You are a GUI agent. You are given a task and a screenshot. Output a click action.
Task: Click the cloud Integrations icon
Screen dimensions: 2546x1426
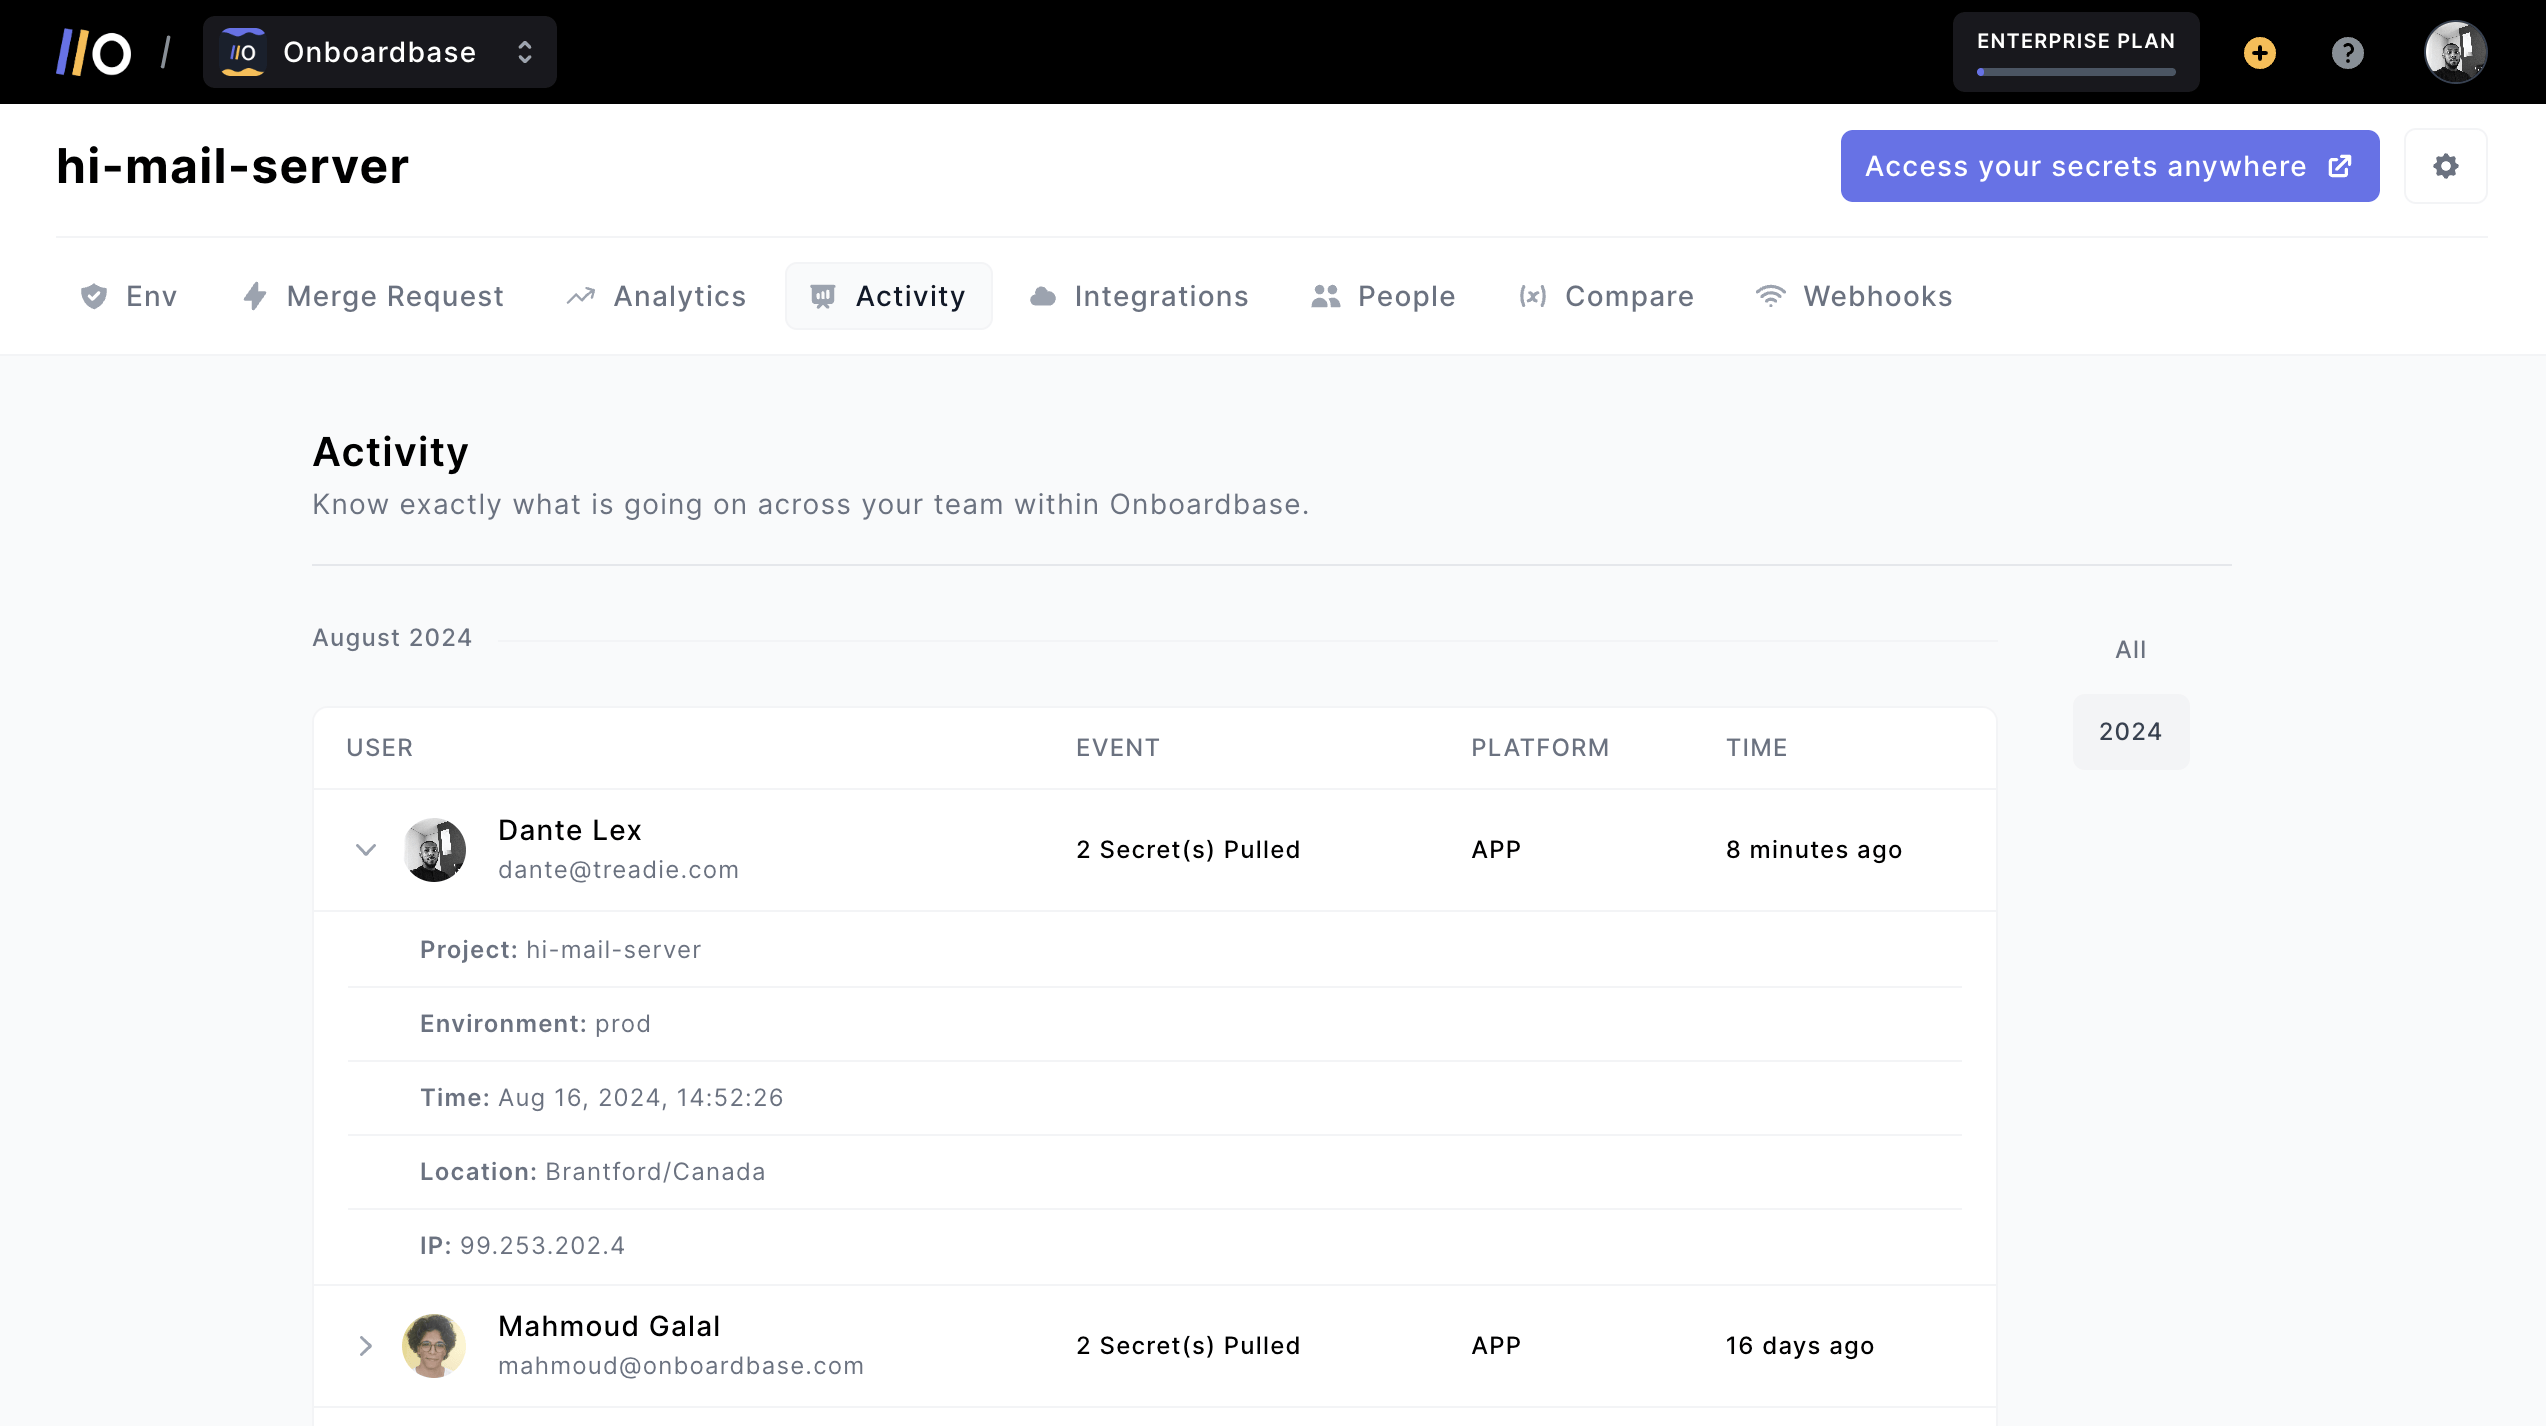[x=1043, y=296]
